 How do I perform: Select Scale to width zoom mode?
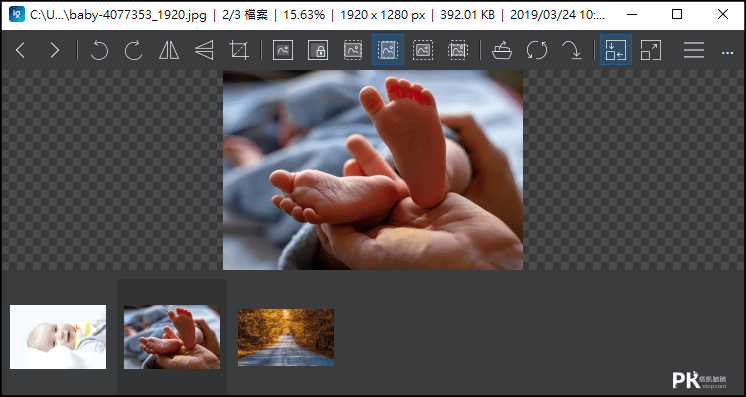(353, 50)
